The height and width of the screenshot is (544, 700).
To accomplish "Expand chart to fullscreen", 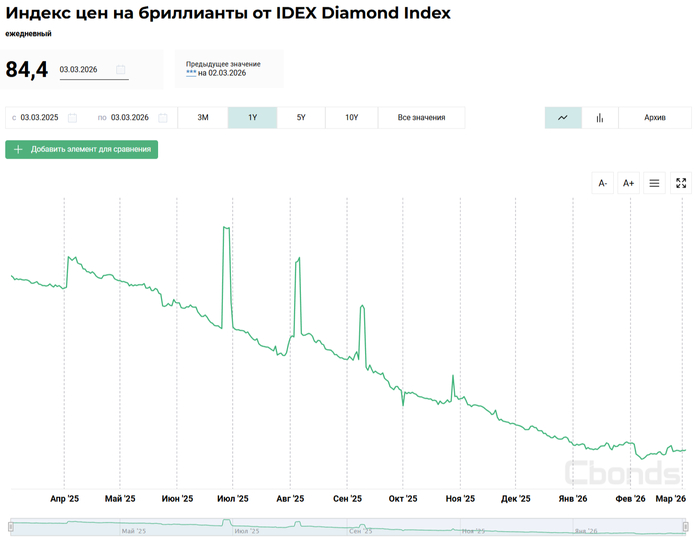I will coord(681,183).
